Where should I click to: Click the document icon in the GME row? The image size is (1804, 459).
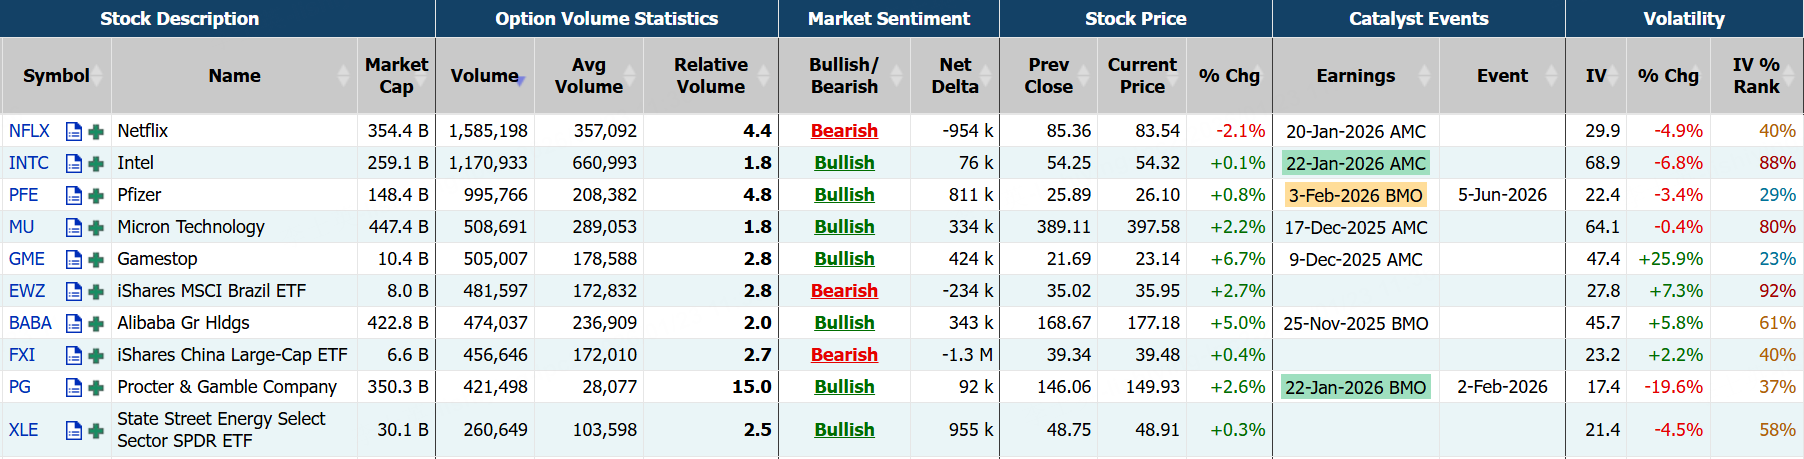point(73,259)
